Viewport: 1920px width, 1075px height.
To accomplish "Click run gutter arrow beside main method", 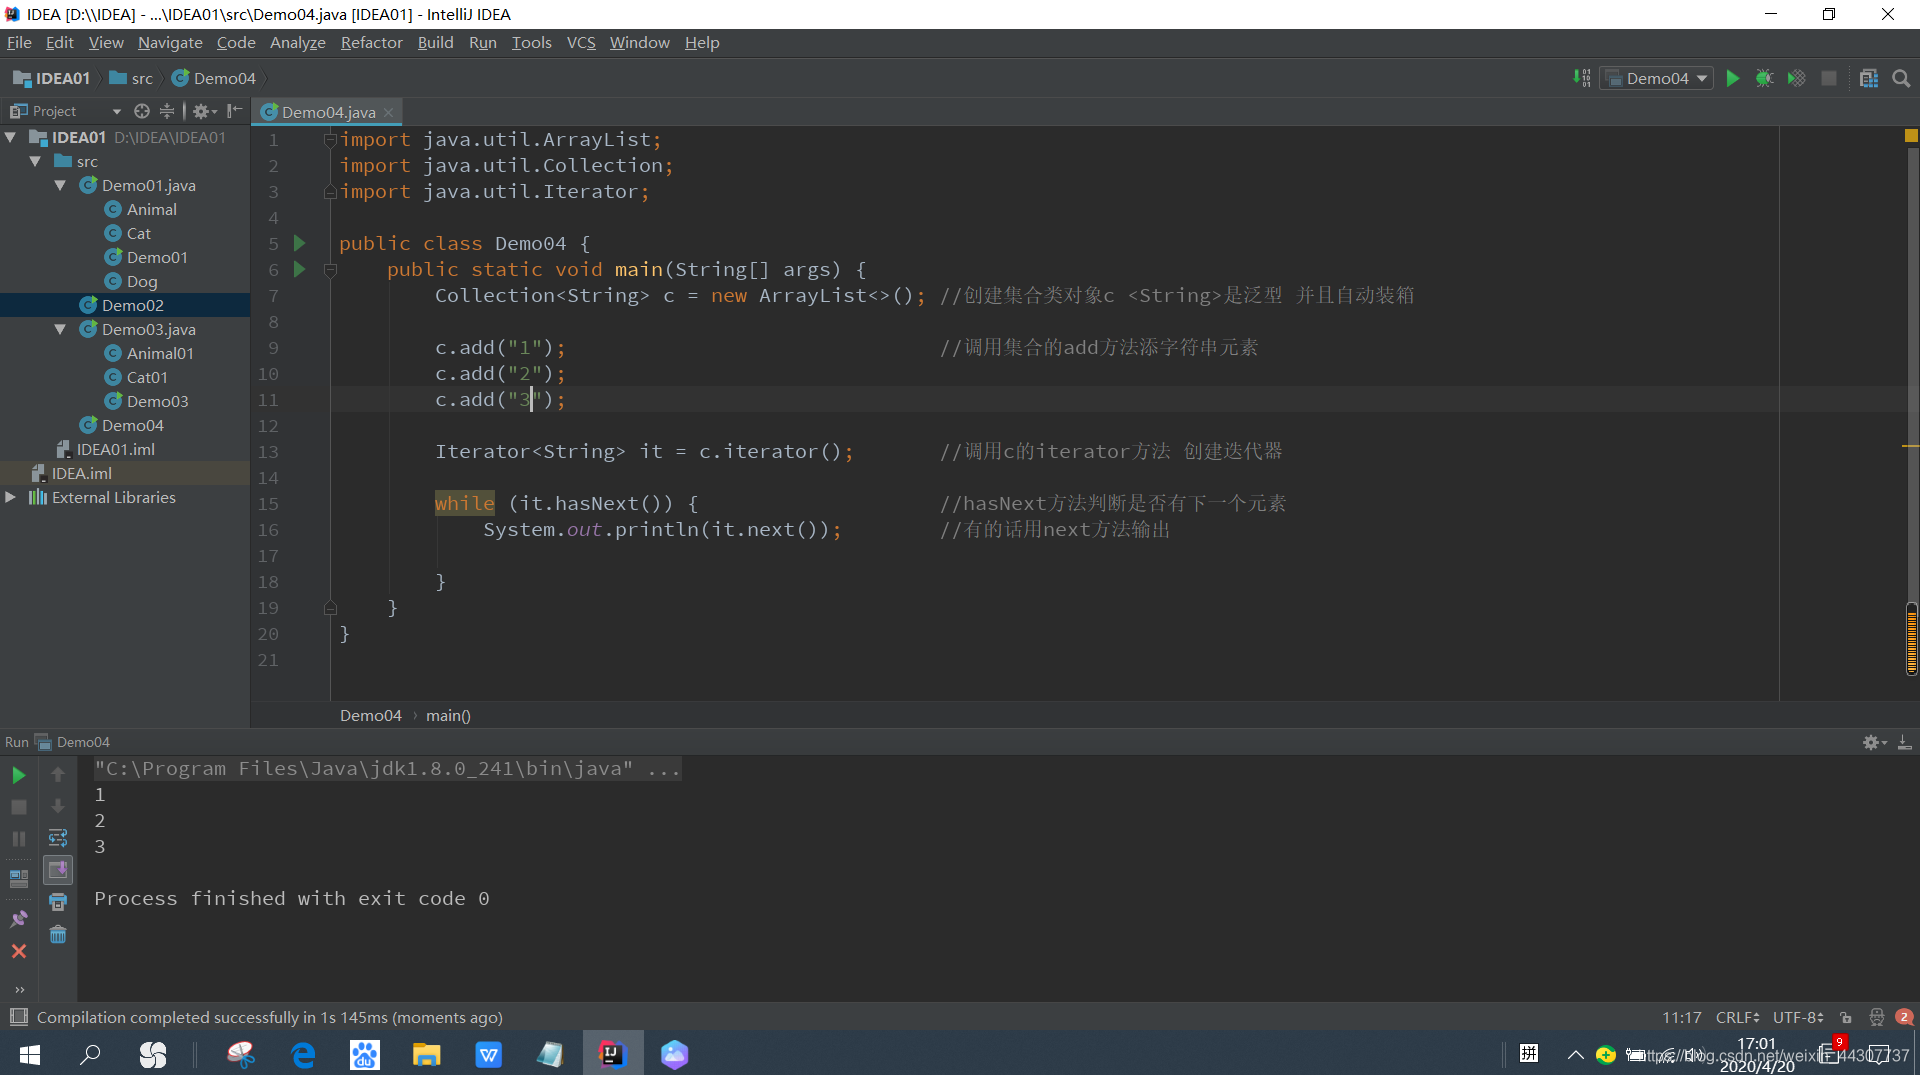I will tap(299, 269).
